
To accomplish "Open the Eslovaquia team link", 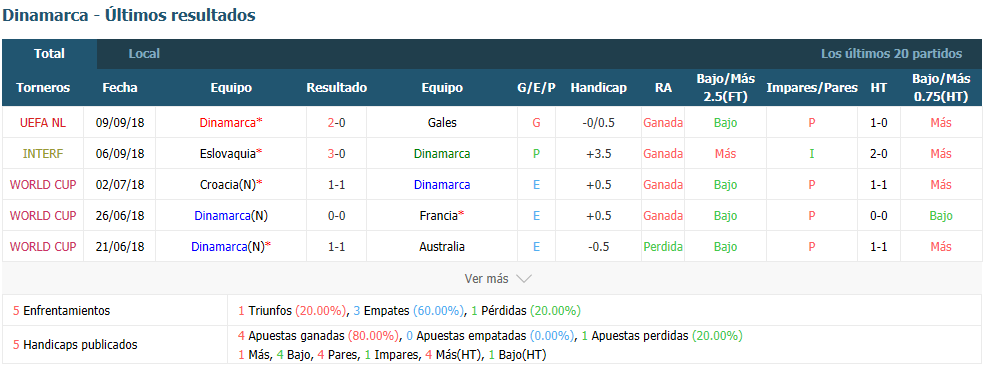I will pos(228,154).
